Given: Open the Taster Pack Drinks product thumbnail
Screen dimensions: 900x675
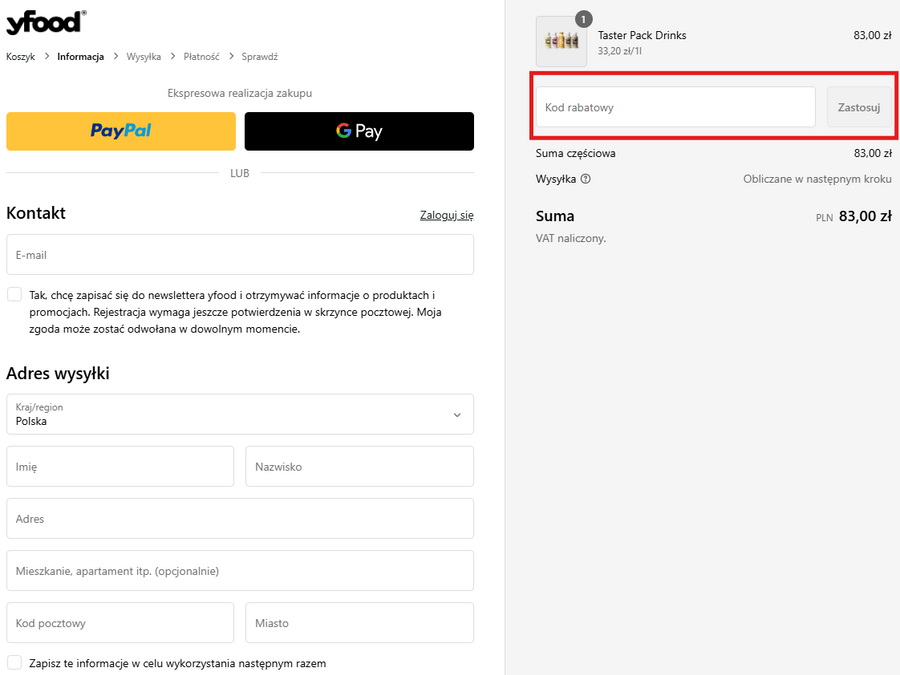Looking at the screenshot, I should click(x=561, y=42).
